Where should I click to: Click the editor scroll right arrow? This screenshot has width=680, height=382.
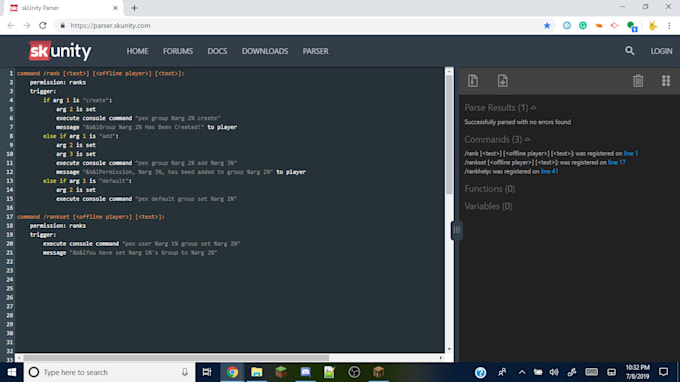(x=441, y=358)
